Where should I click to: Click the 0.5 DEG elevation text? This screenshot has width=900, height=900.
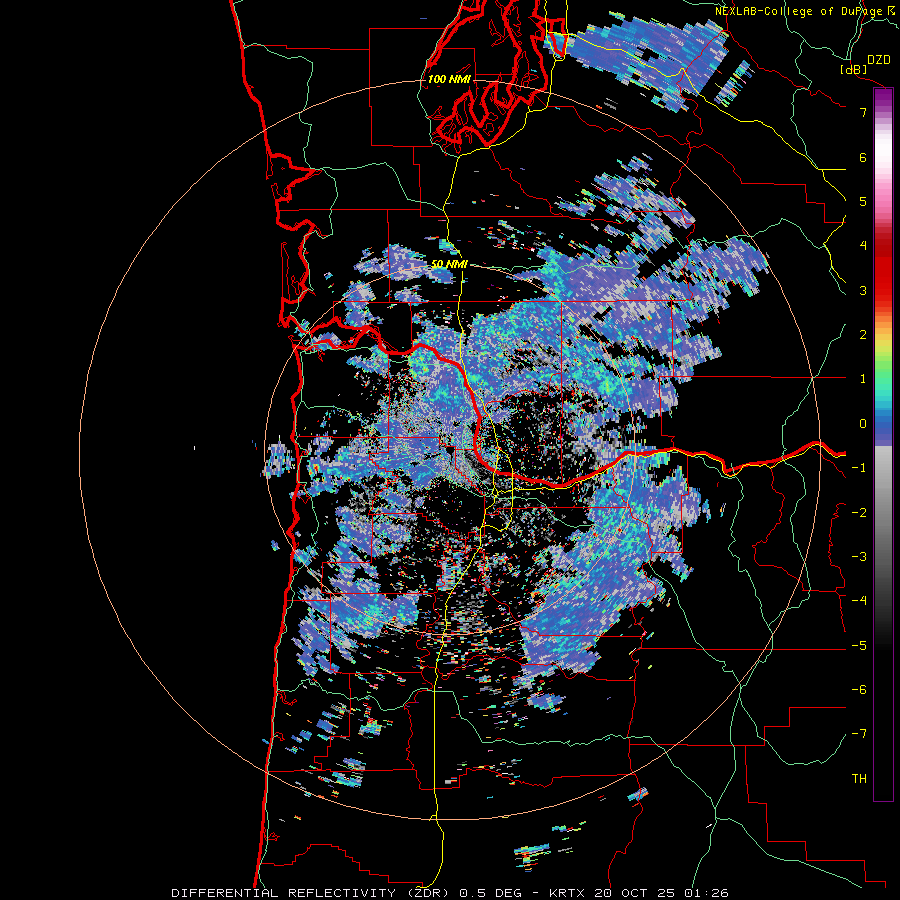click(491, 893)
